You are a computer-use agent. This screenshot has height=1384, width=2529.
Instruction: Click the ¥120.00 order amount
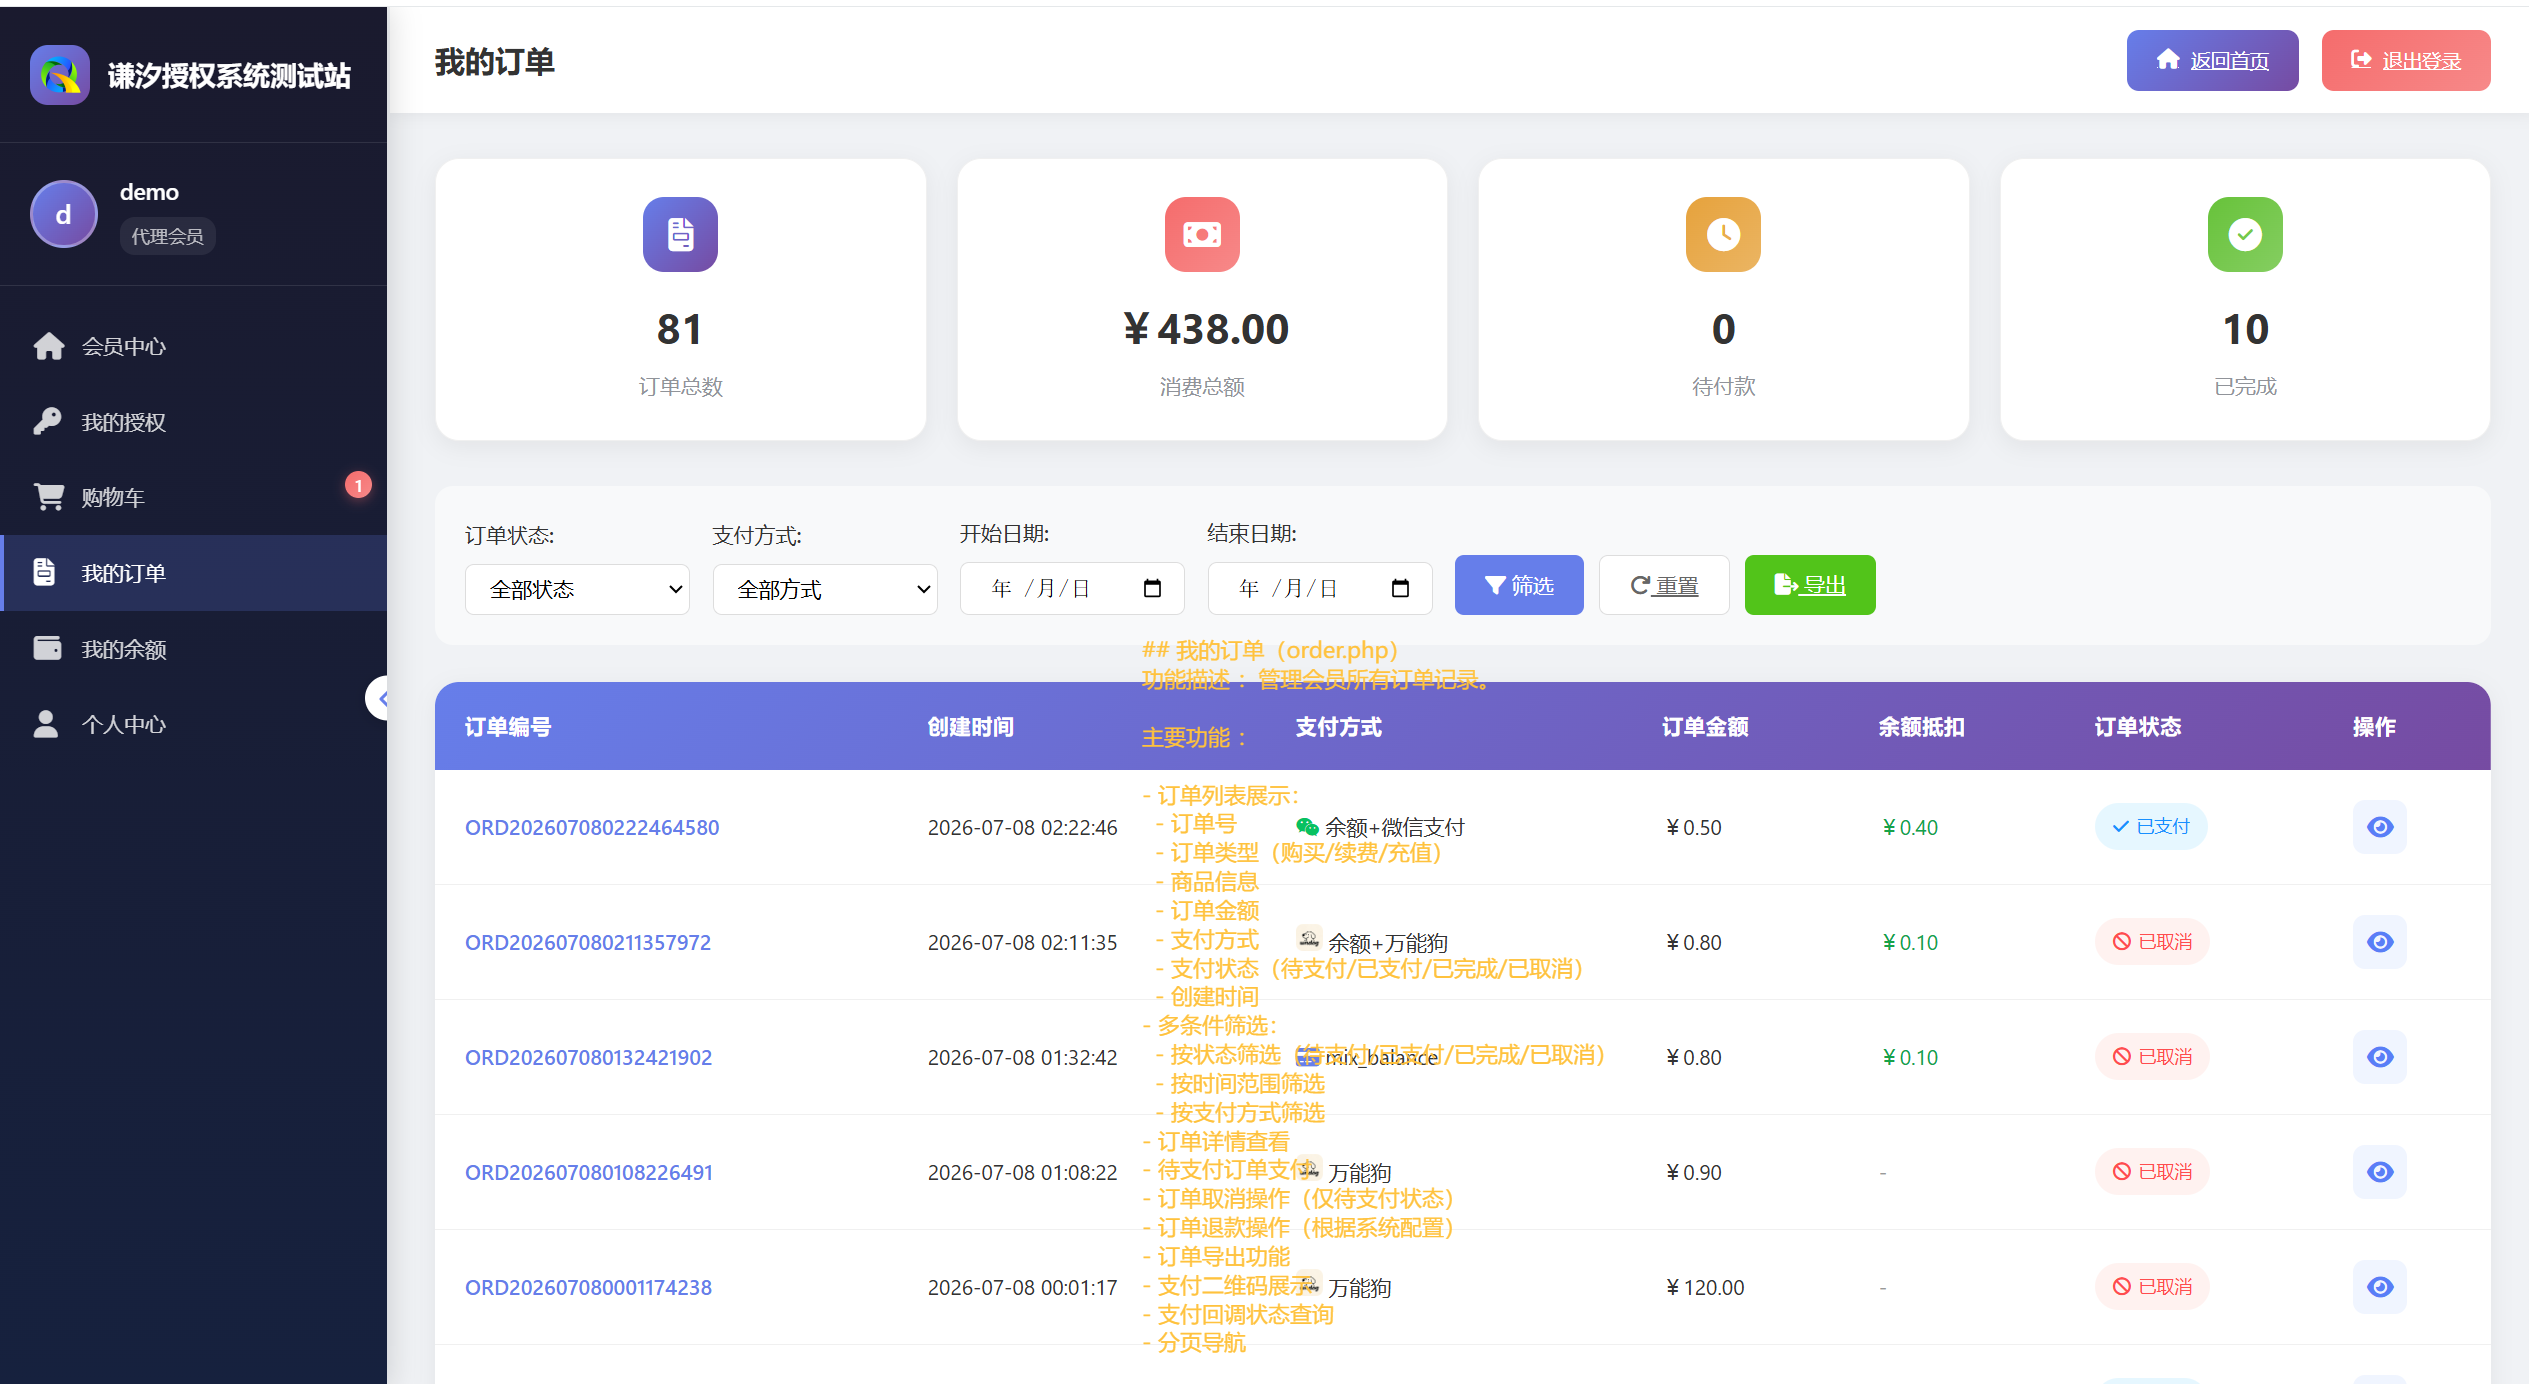tap(1705, 1288)
